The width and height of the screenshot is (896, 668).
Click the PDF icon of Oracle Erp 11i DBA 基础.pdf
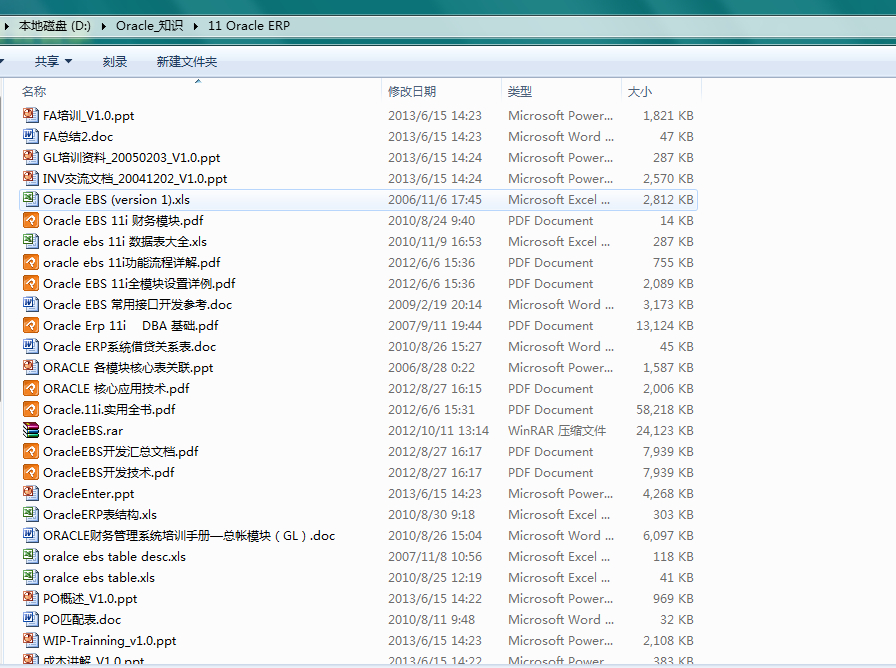pos(30,325)
